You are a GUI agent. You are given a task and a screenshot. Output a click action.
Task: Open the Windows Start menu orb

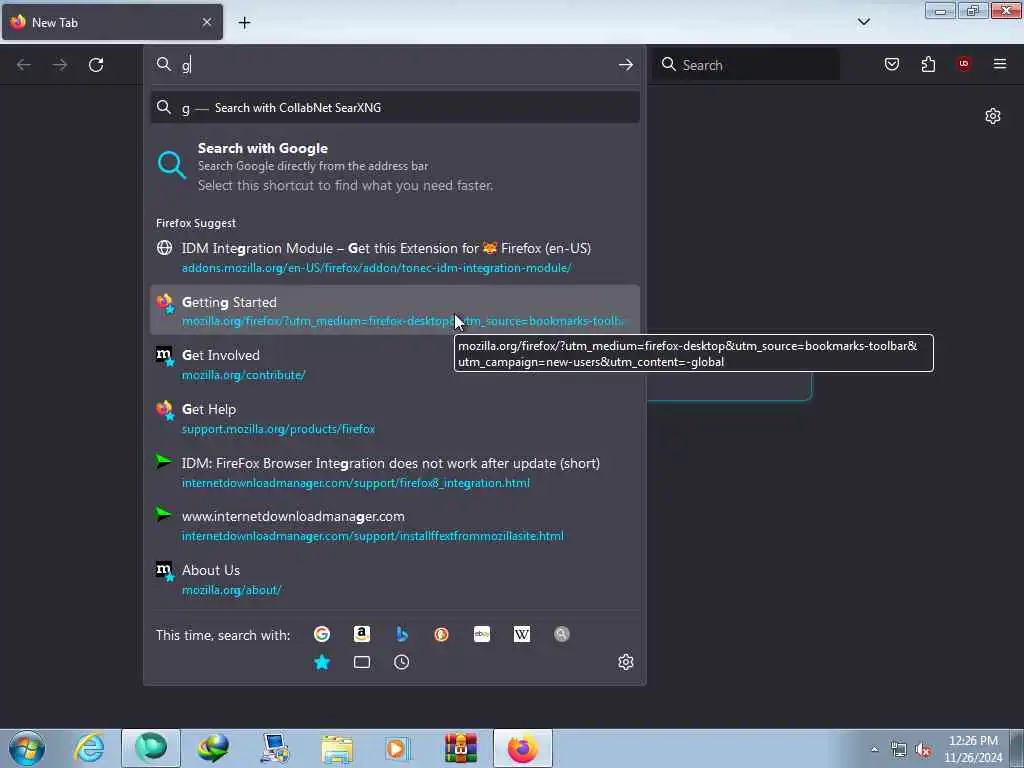click(27, 748)
